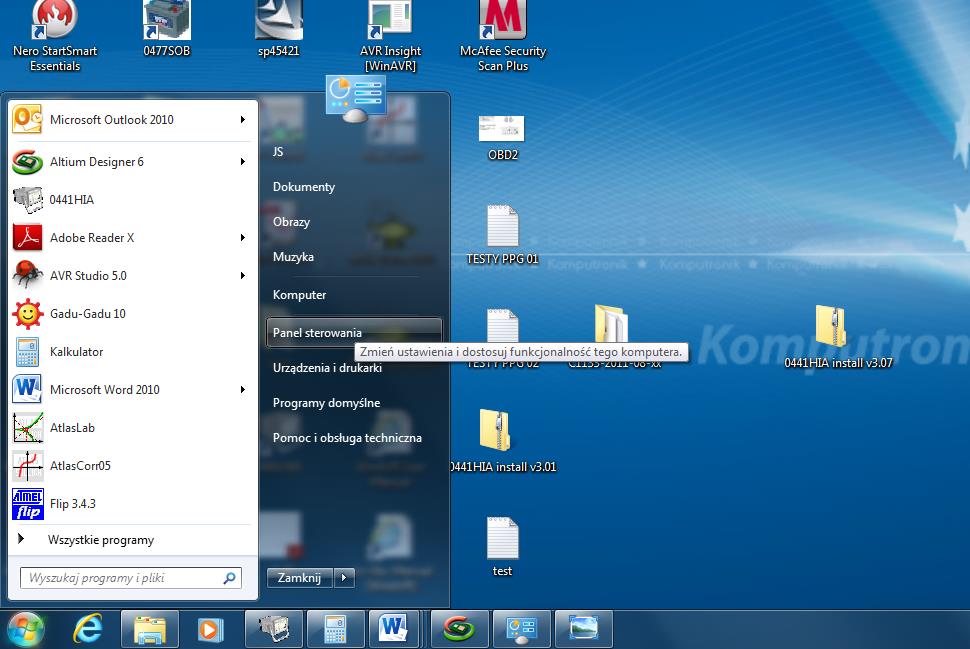Expand AVR Studio 5.0 jump list arrow
970x649 pixels.
click(x=243, y=275)
